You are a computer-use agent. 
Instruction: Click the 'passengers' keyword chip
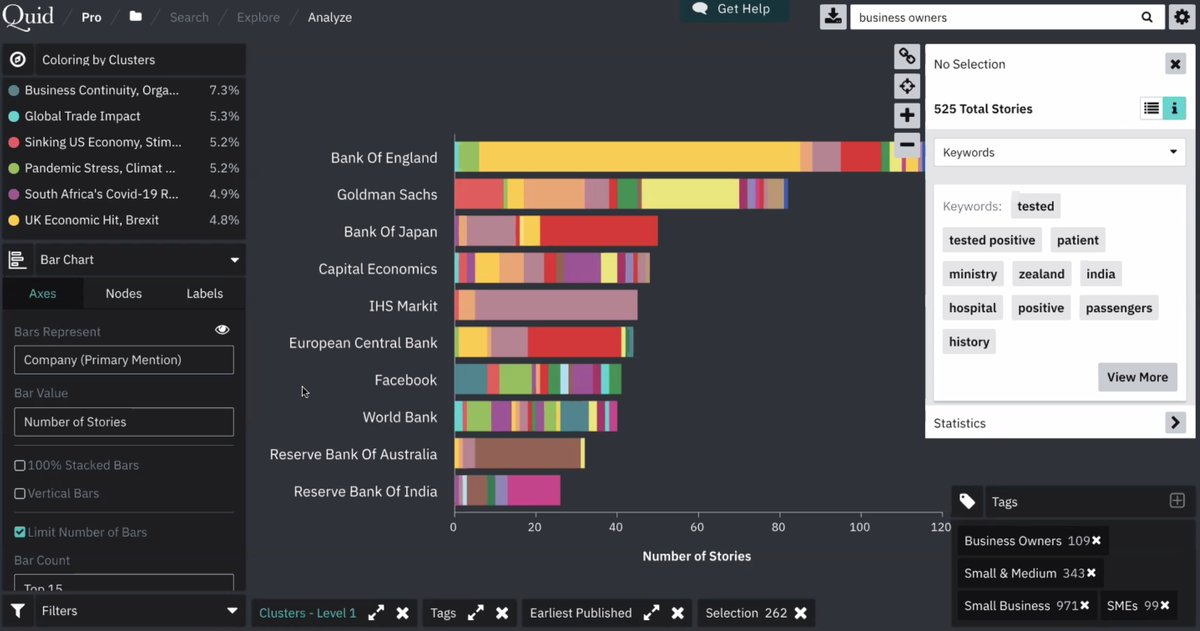(1119, 308)
